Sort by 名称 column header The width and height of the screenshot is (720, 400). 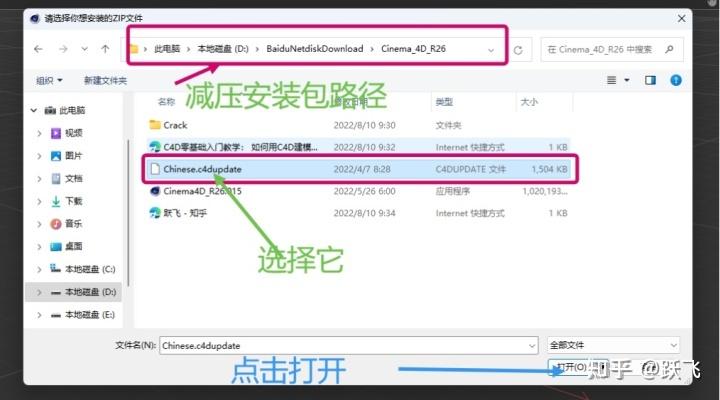[166, 102]
